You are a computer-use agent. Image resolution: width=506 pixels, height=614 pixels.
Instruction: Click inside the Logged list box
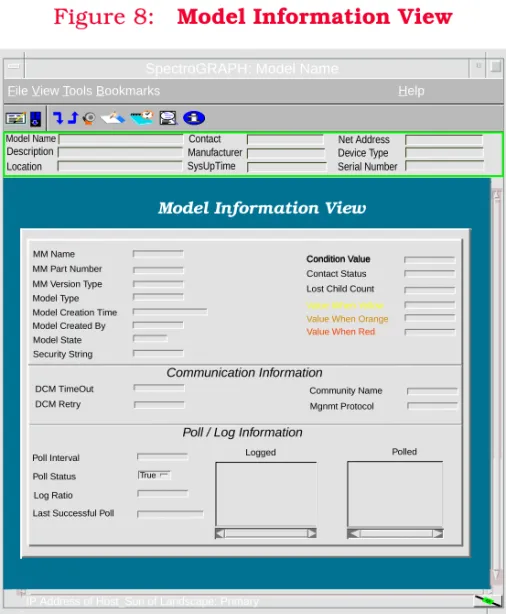[x=266, y=494]
